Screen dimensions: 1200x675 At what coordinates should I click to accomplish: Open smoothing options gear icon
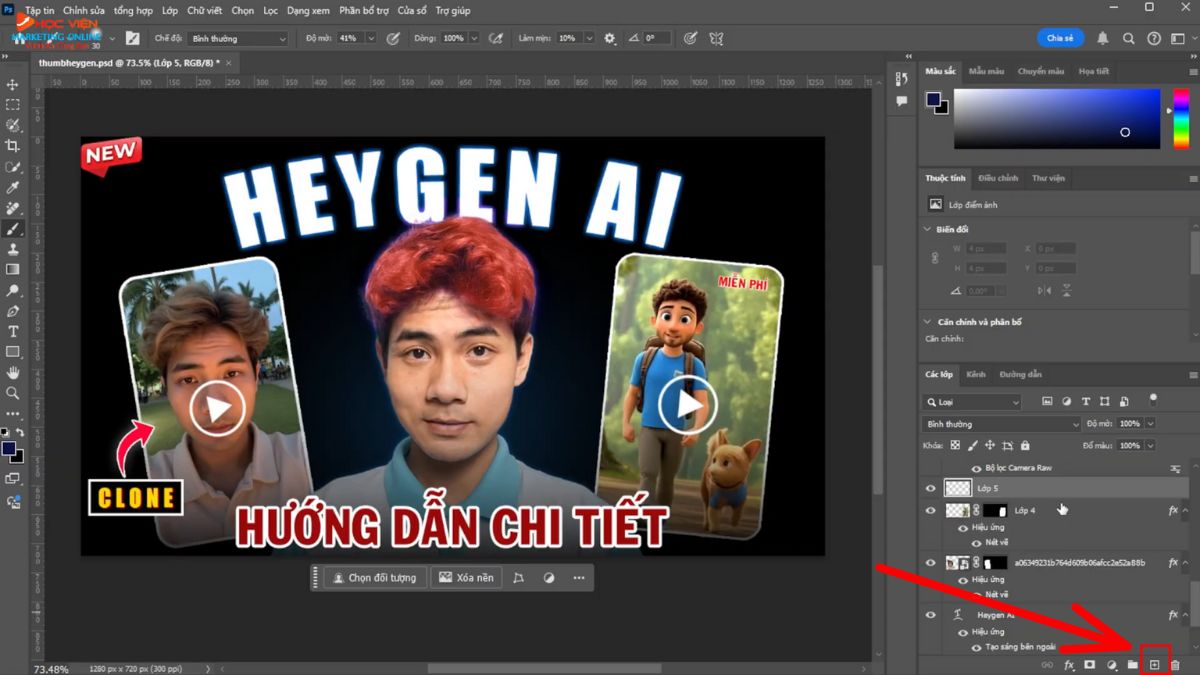610,38
